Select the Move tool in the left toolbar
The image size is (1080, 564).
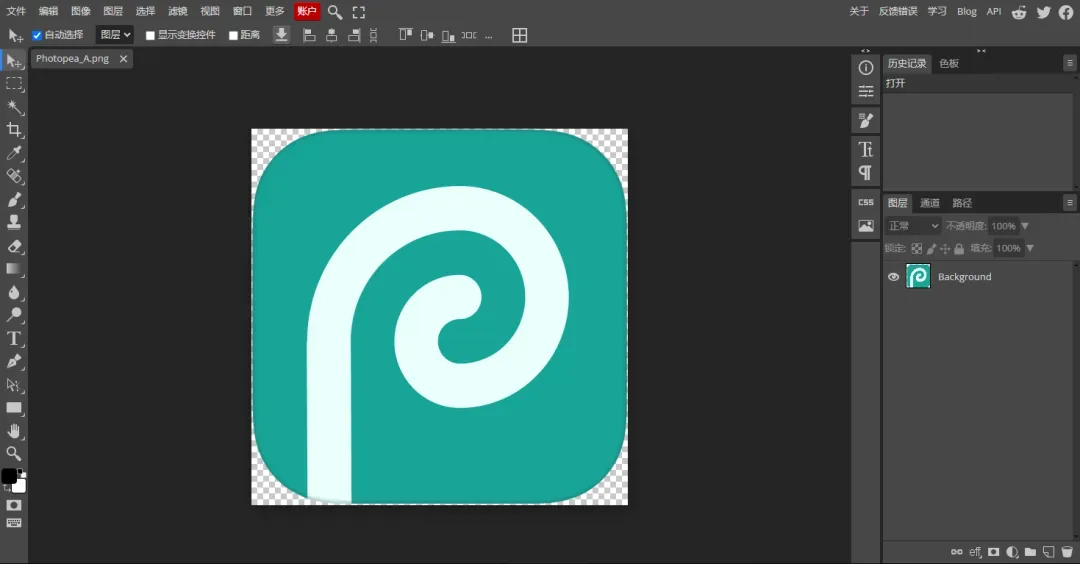[x=14, y=61]
